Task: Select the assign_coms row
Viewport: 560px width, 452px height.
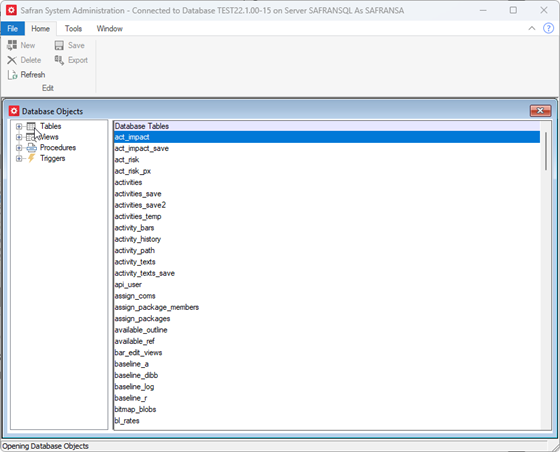Action: [x=326, y=296]
